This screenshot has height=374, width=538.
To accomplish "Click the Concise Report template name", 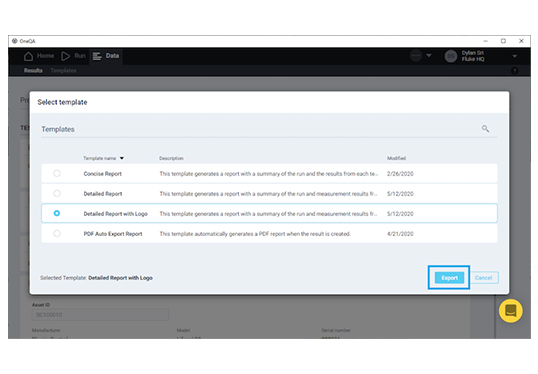I will click(x=103, y=174).
